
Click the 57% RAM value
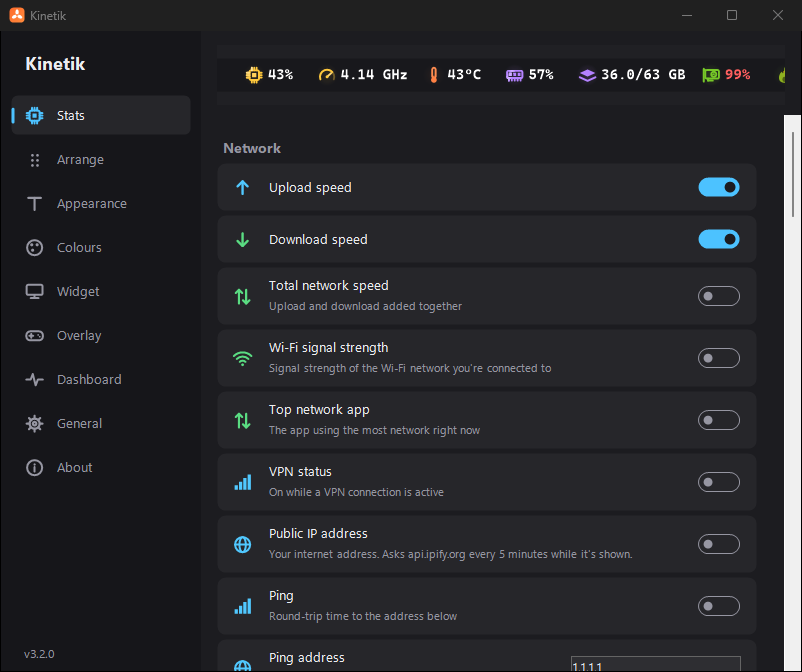(x=541, y=75)
